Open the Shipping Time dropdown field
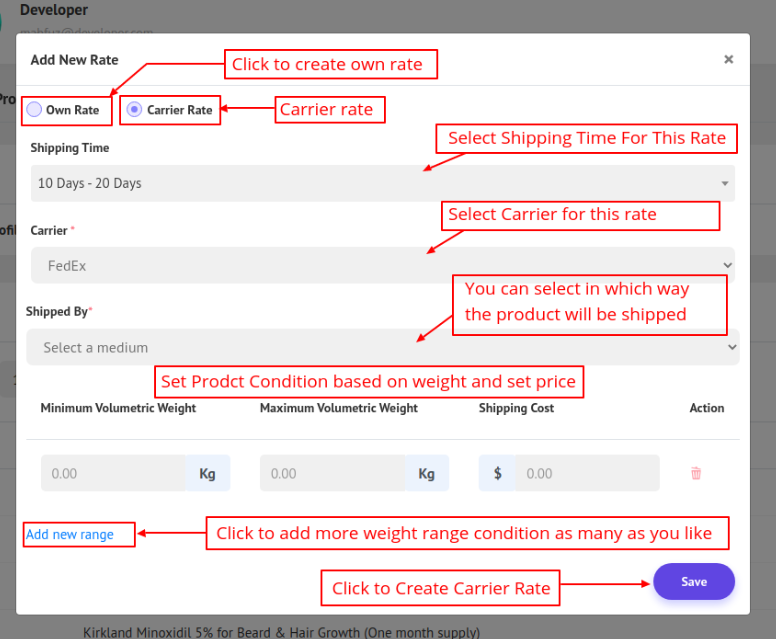Viewport: 776px width, 639px height. [380, 184]
